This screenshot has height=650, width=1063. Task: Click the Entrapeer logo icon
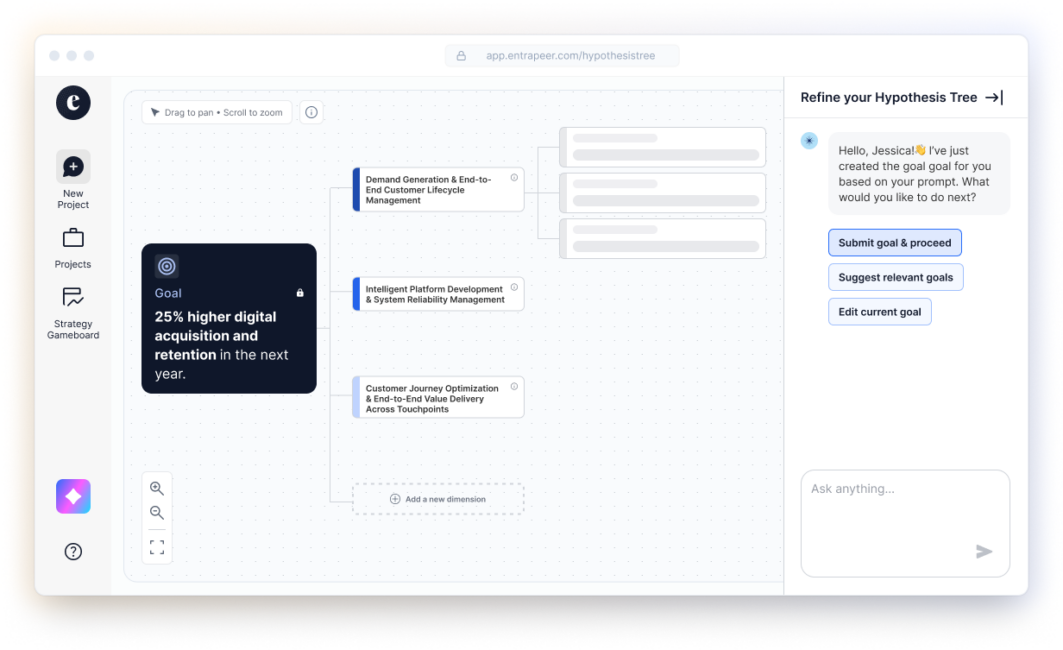(73, 103)
